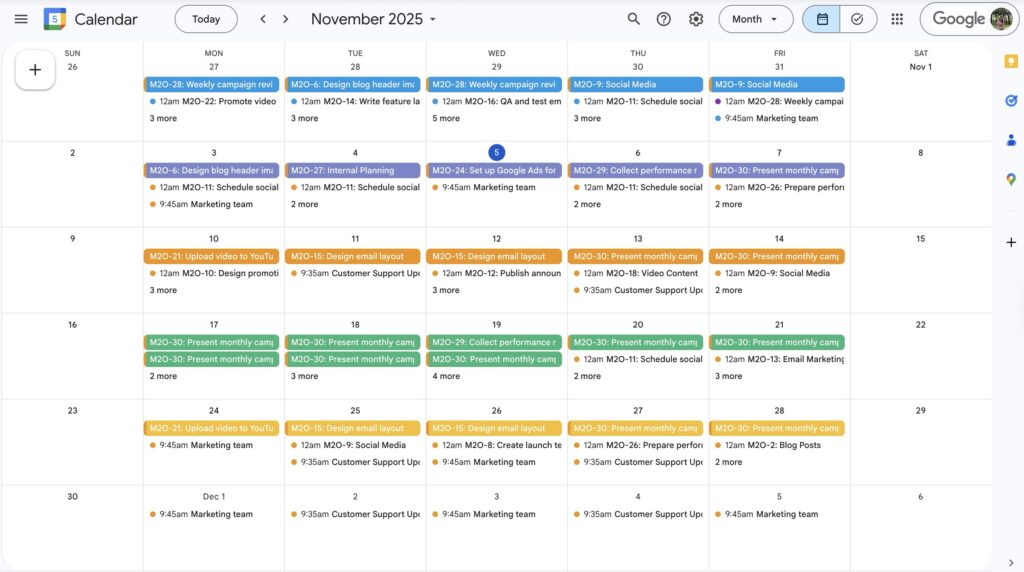
Task: Expand '5 more' on Wednesday 29
Action: tap(446, 118)
